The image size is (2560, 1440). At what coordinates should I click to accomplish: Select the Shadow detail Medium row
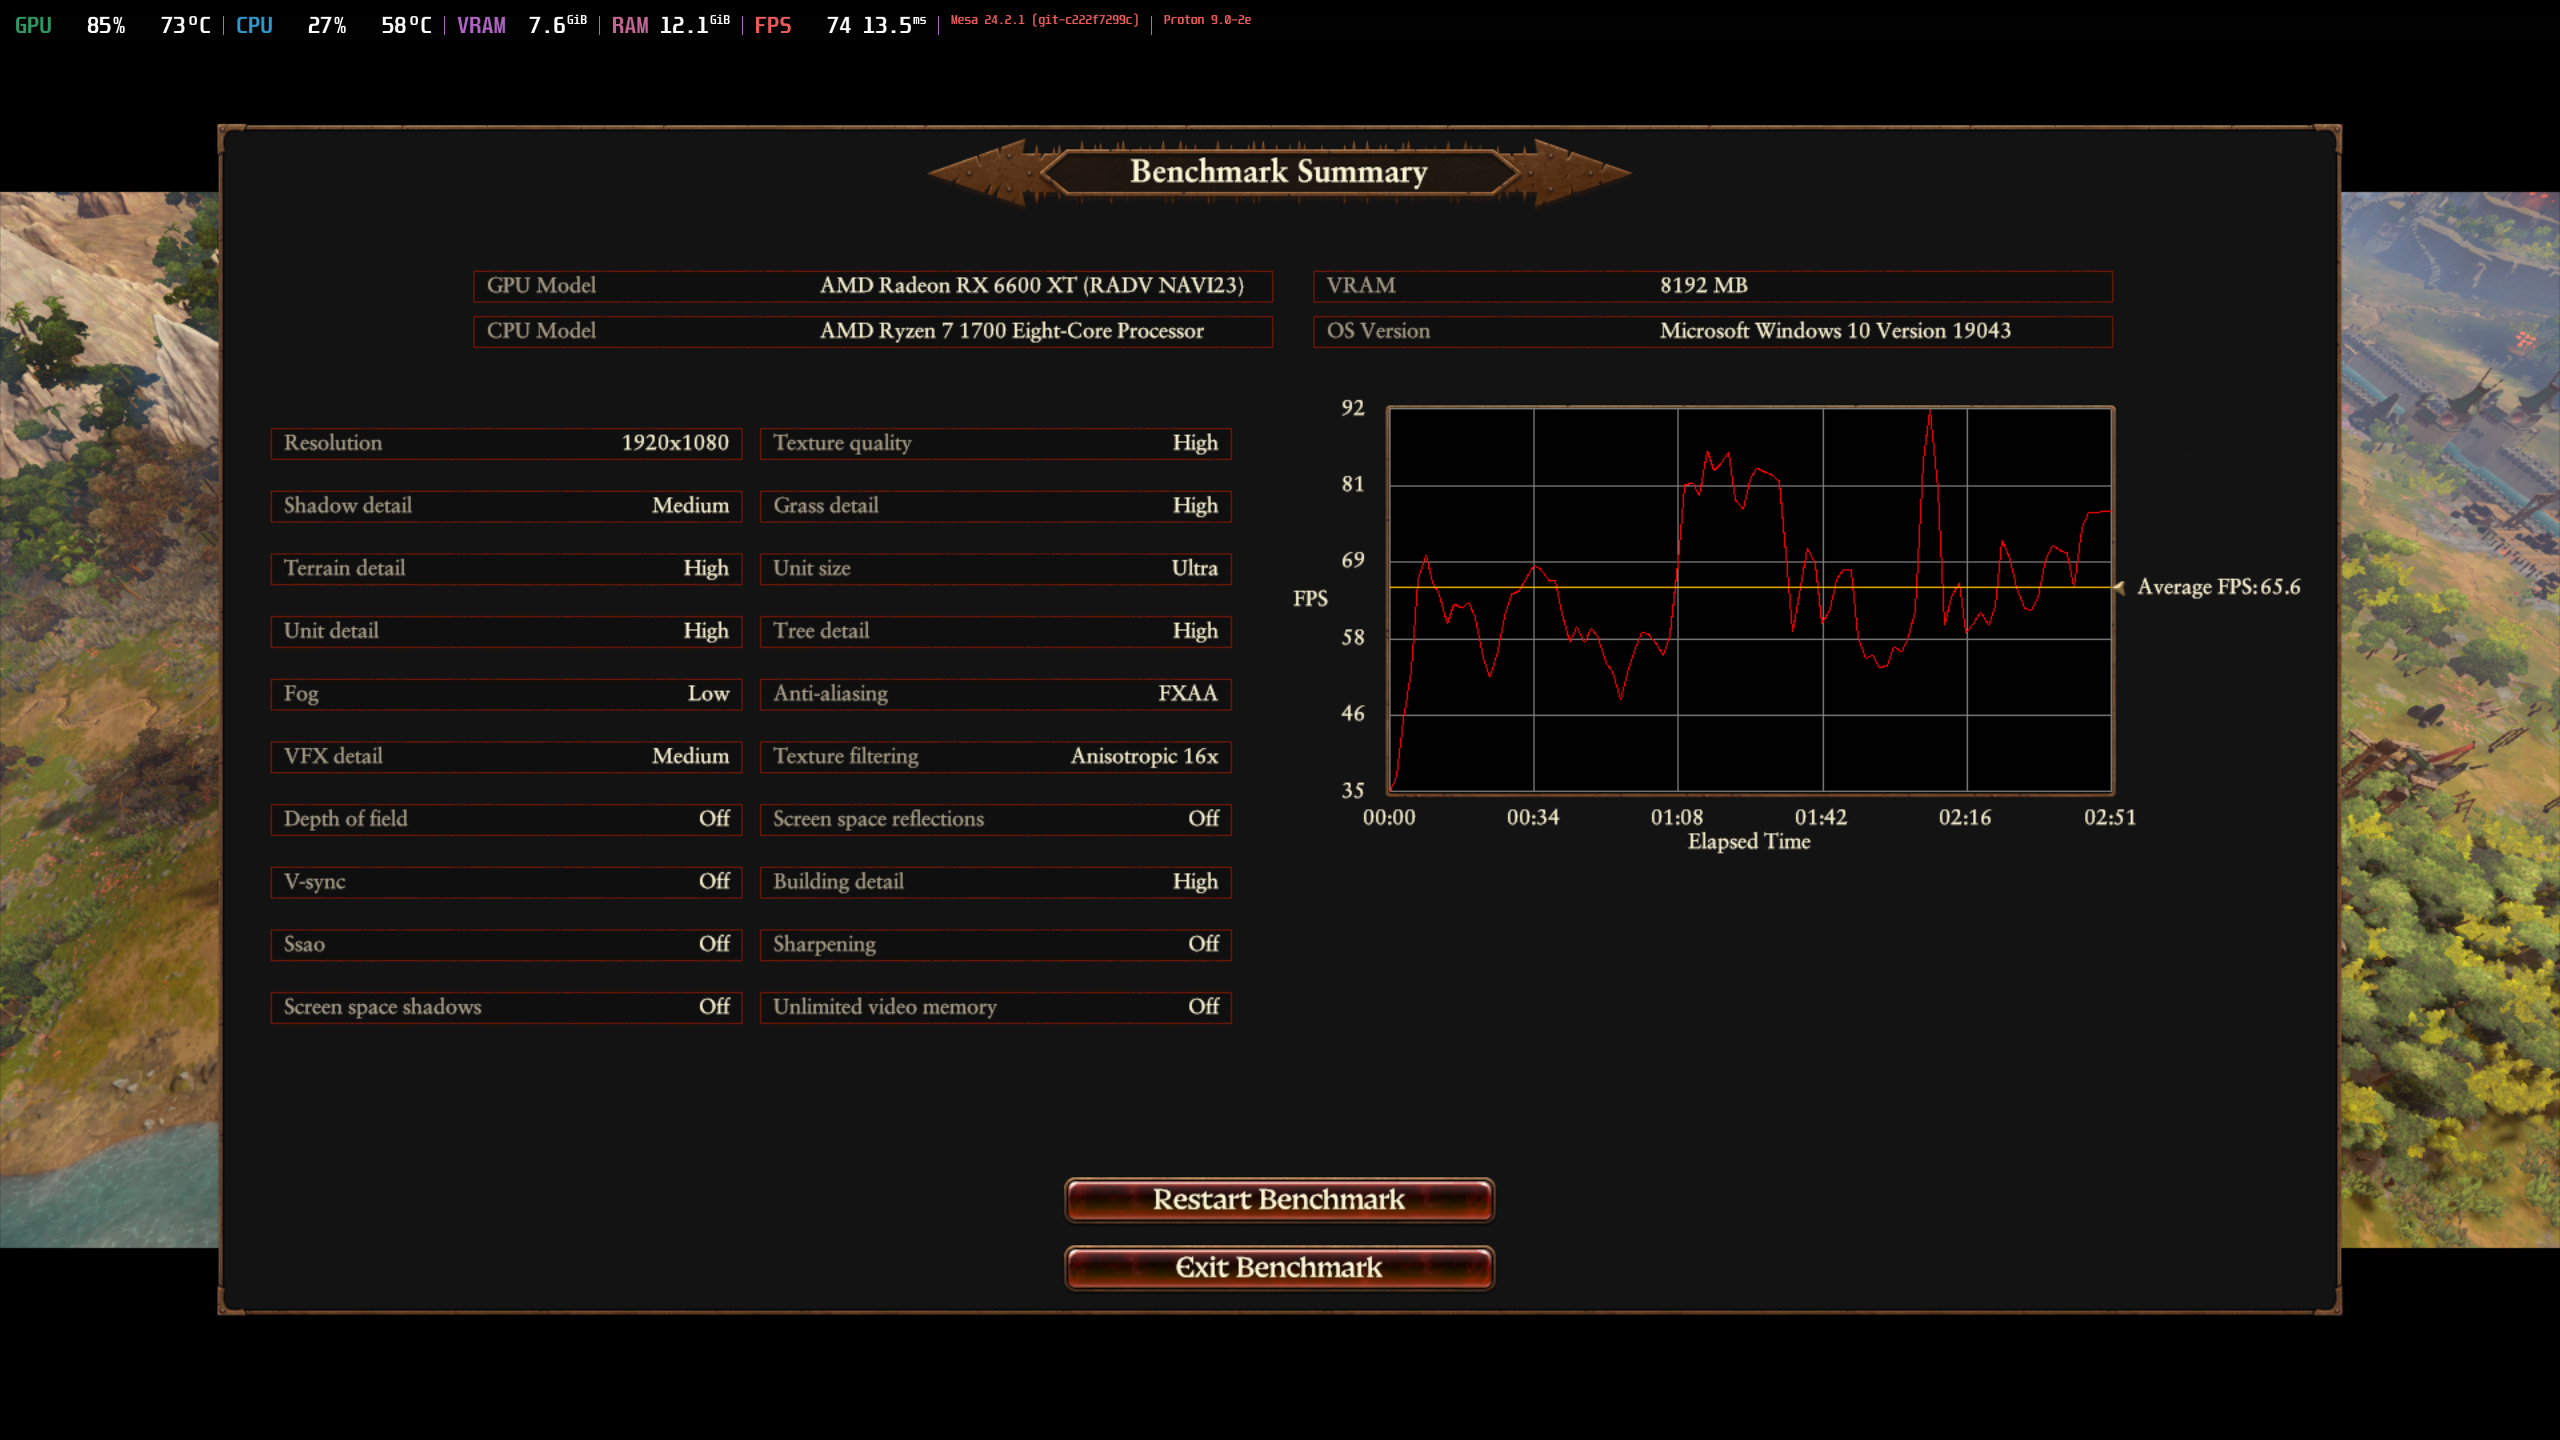click(506, 506)
